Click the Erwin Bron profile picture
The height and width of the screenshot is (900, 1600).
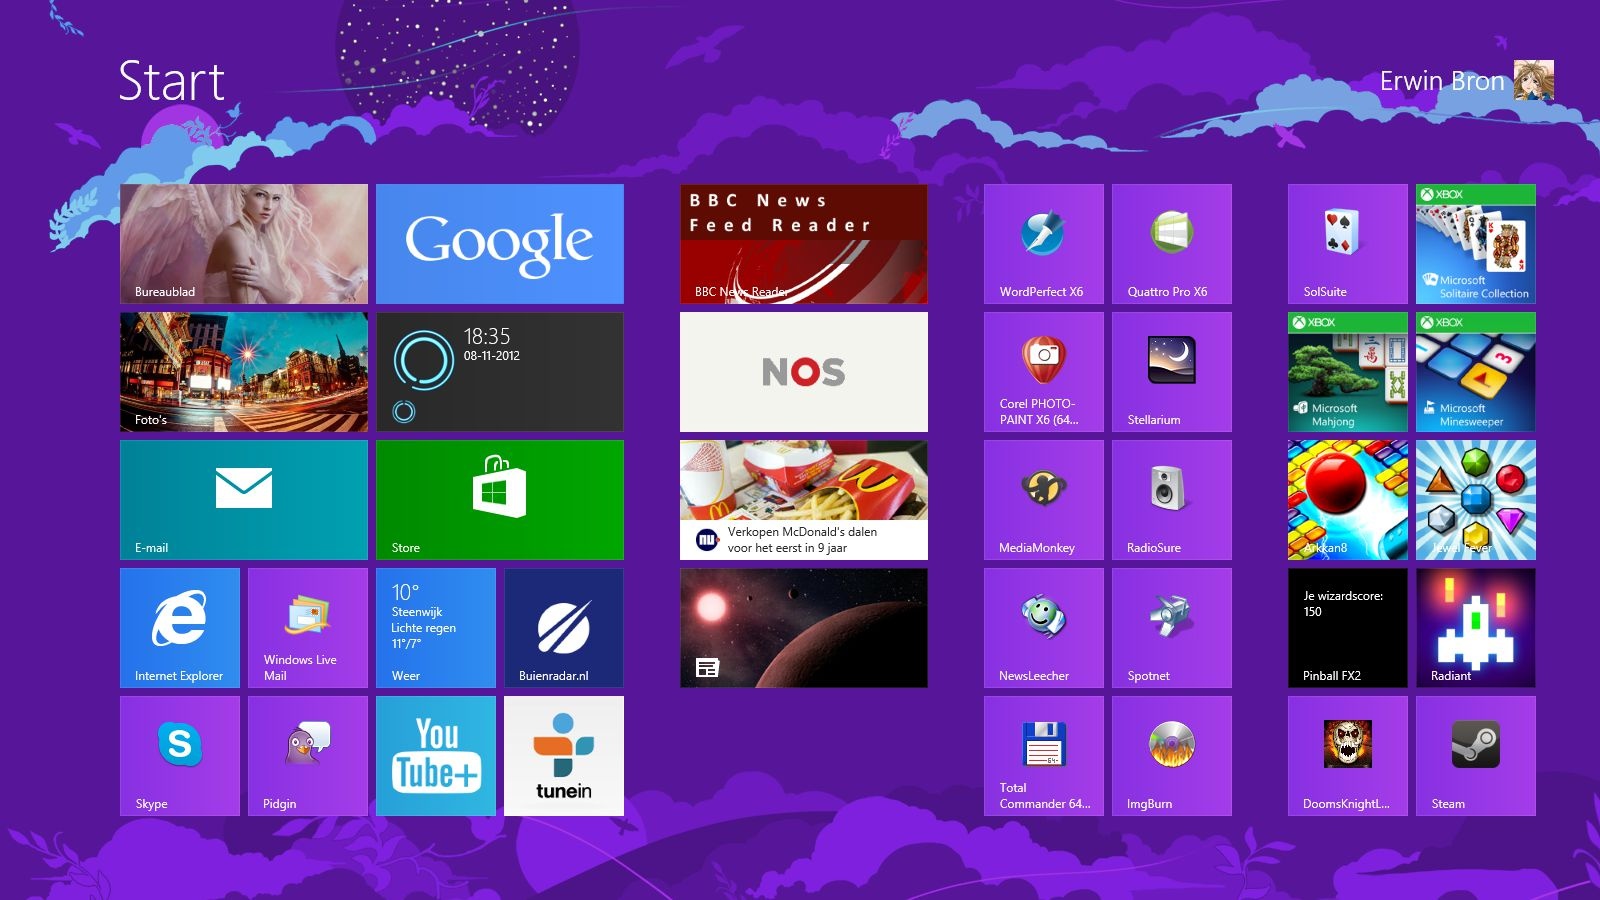1534,80
